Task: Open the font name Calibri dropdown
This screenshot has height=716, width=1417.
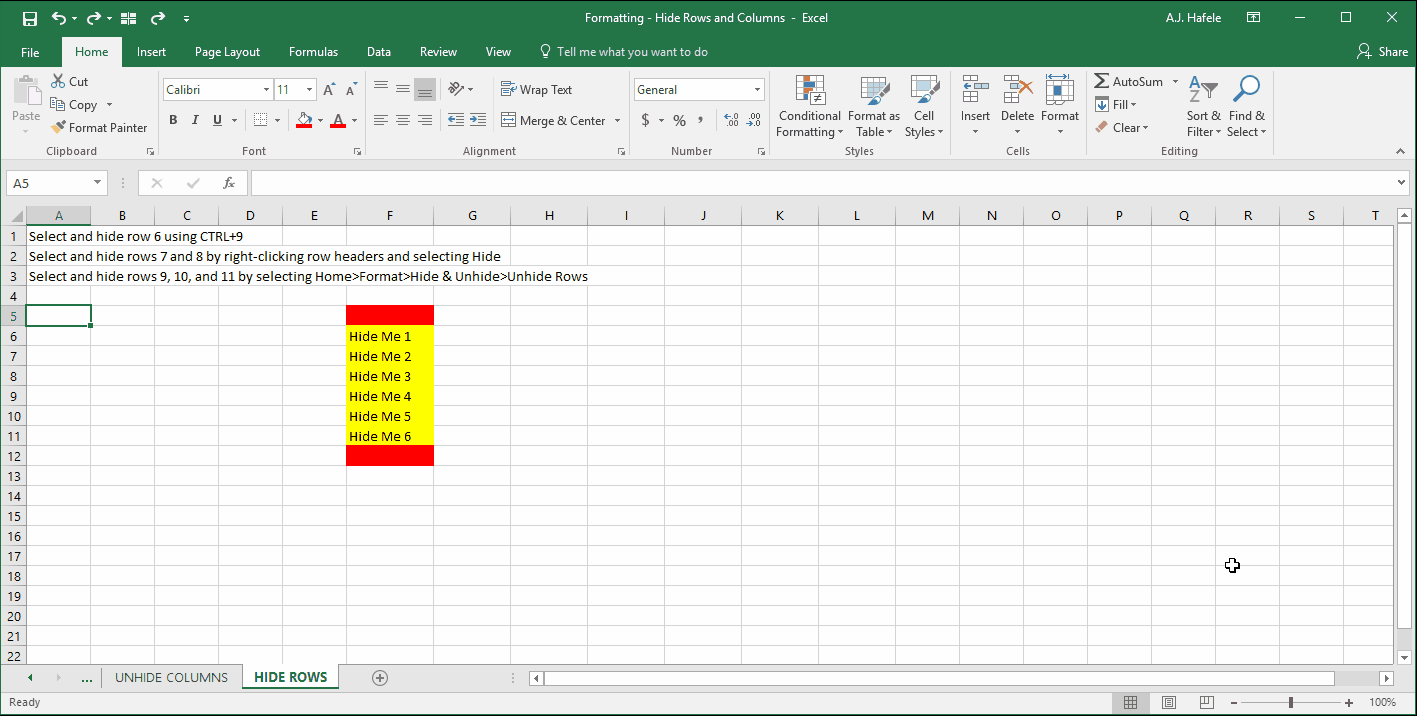Action: coord(266,90)
